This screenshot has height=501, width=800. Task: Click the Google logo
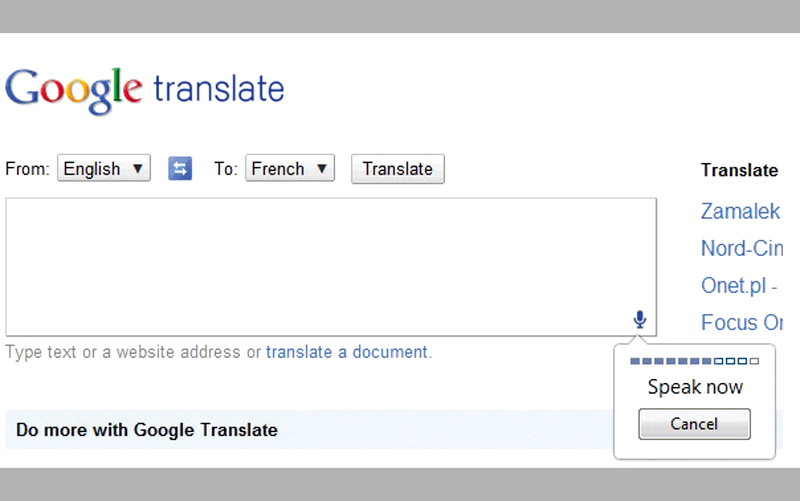(x=74, y=89)
